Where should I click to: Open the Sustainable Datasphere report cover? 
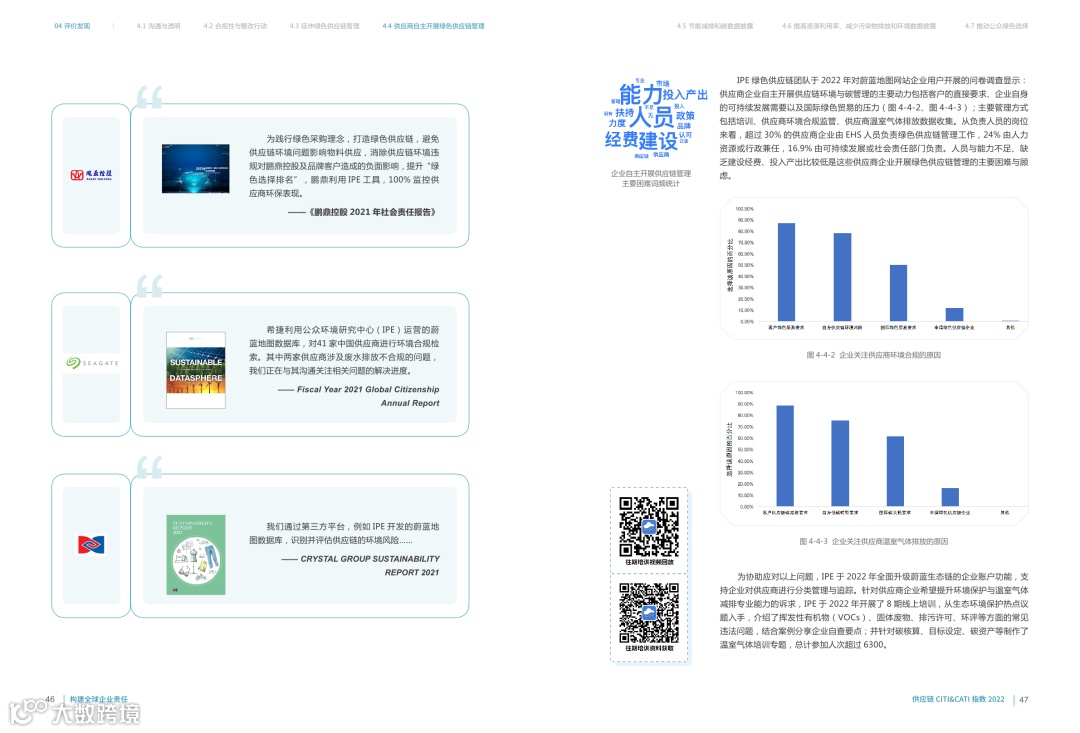click(196, 370)
